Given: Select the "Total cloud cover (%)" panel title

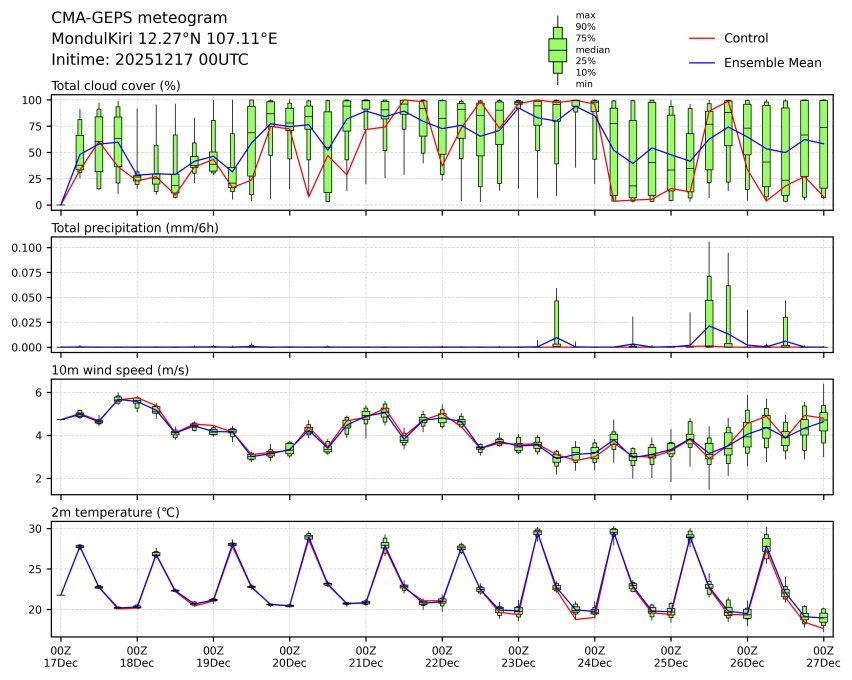Looking at the screenshot, I should 116,85.
